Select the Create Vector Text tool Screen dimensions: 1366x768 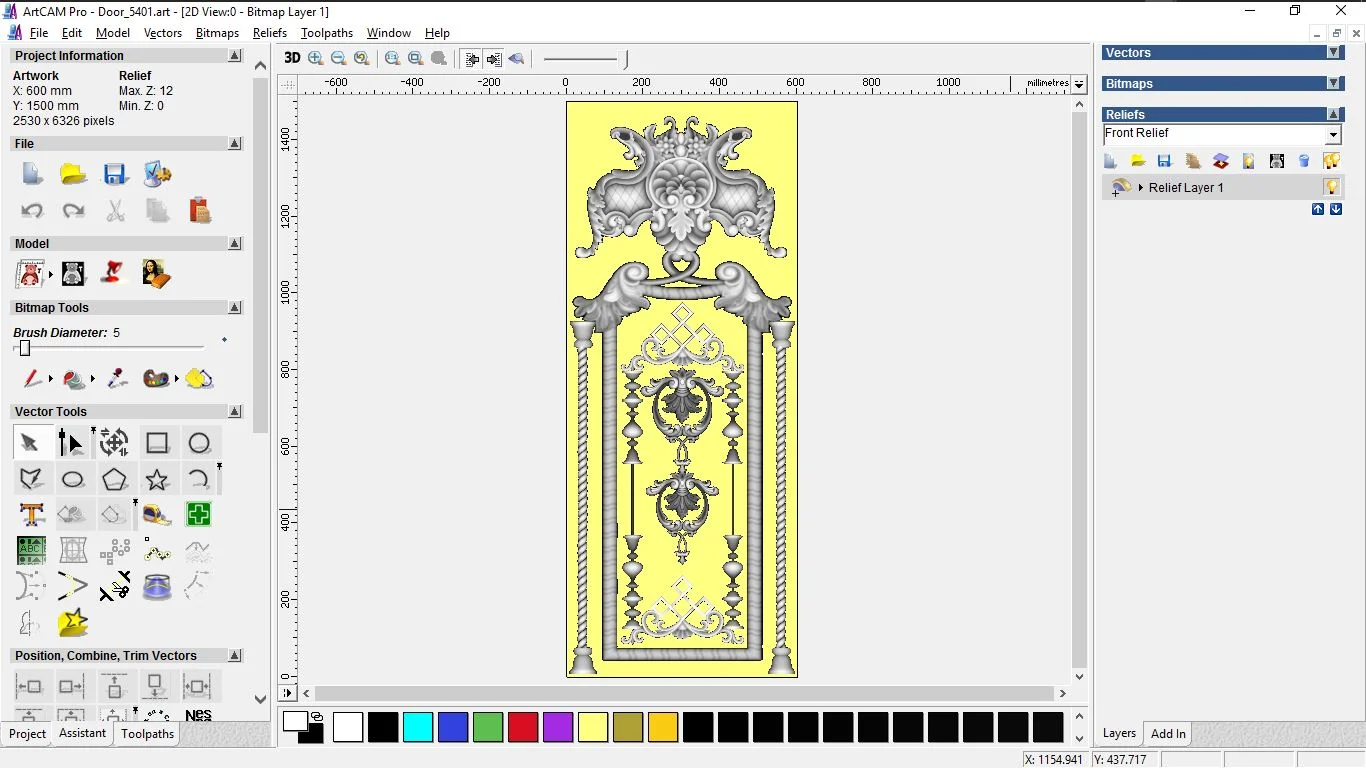pyautogui.click(x=31, y=515)
